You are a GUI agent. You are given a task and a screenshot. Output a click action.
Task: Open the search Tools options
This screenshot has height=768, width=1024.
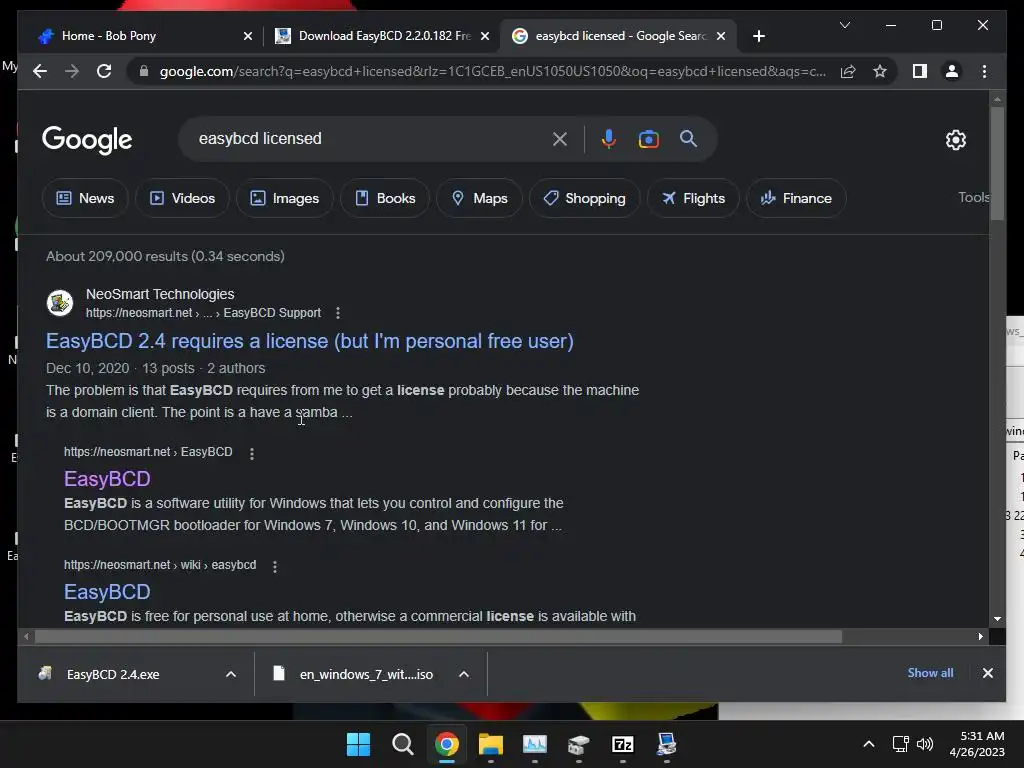click(973, 197)
